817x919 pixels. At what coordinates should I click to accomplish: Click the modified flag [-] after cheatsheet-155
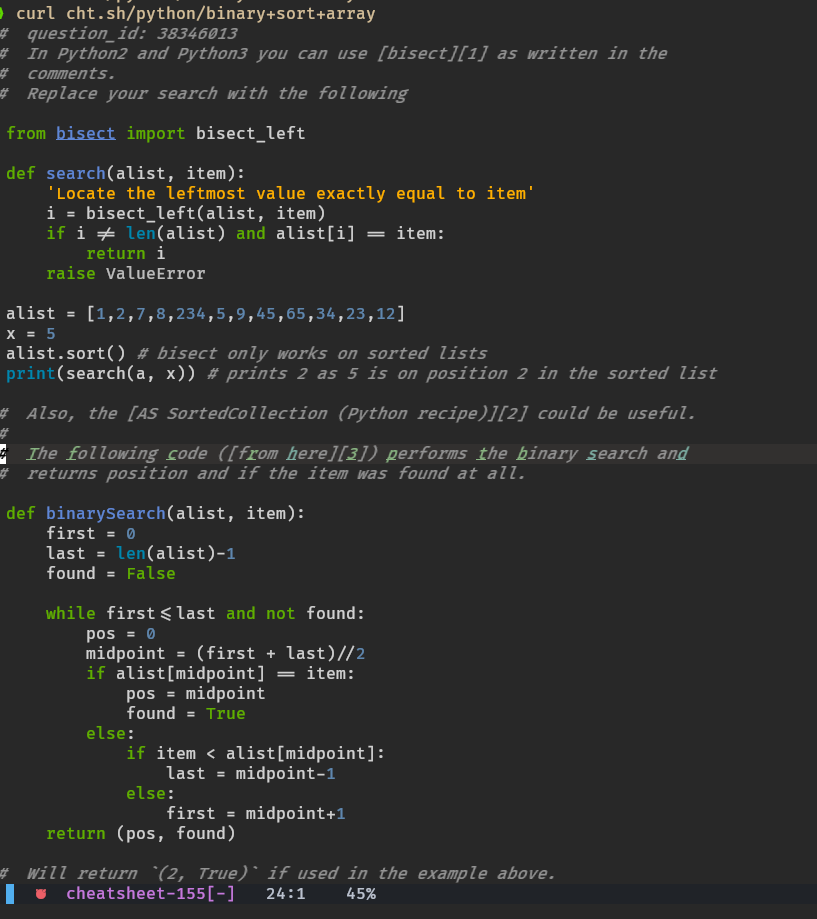coord(222,893)
